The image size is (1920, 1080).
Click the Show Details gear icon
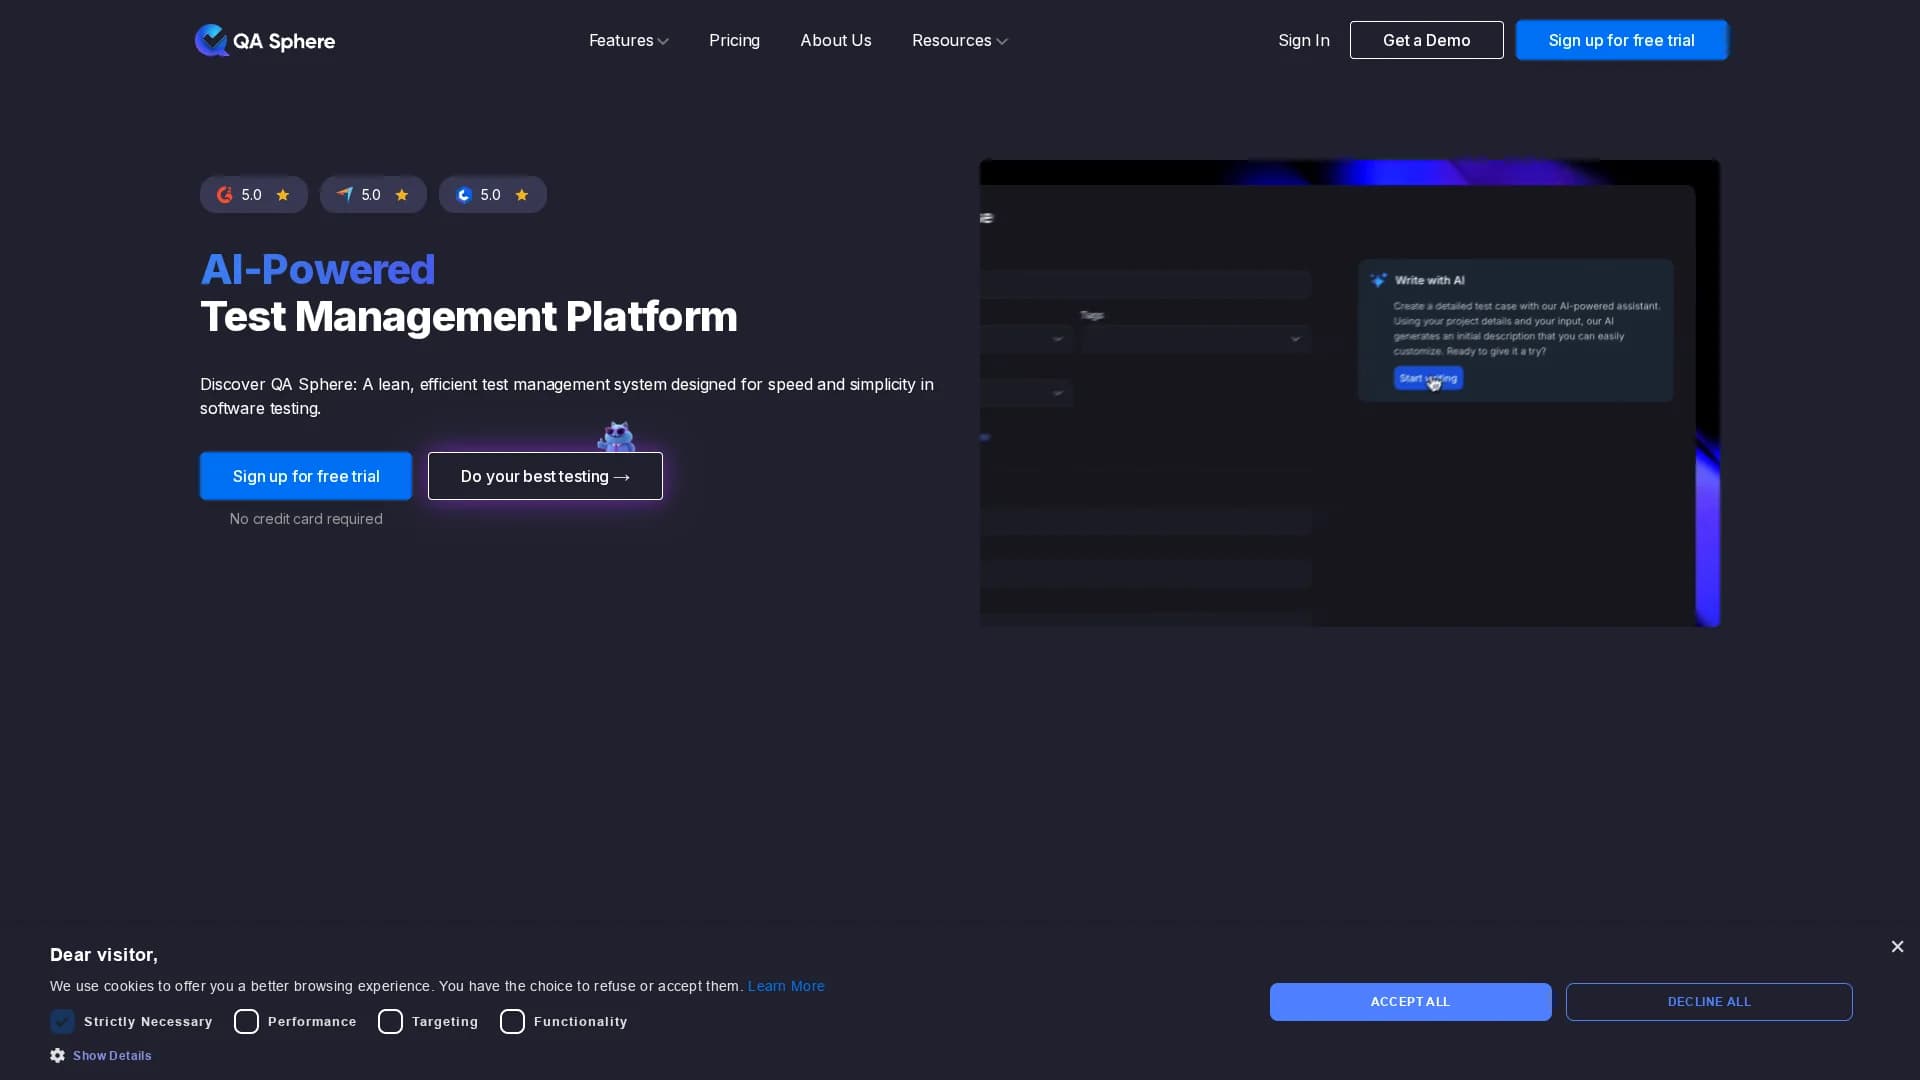click(57, 1055)
